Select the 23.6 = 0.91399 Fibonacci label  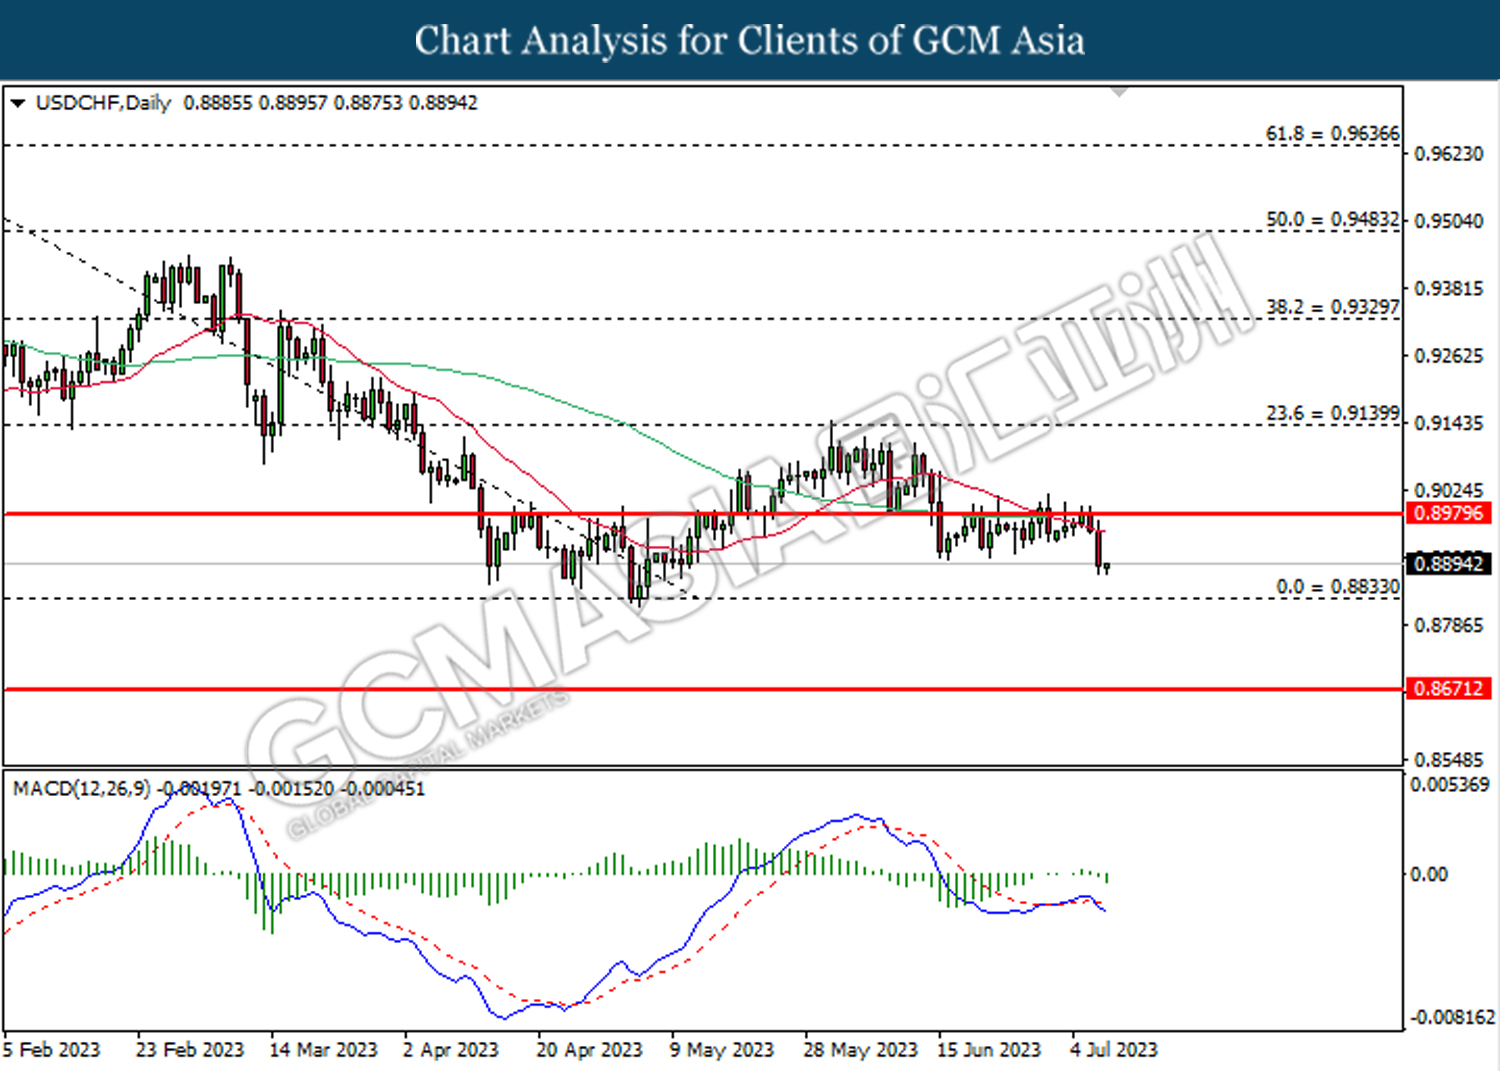[1332, 413]
